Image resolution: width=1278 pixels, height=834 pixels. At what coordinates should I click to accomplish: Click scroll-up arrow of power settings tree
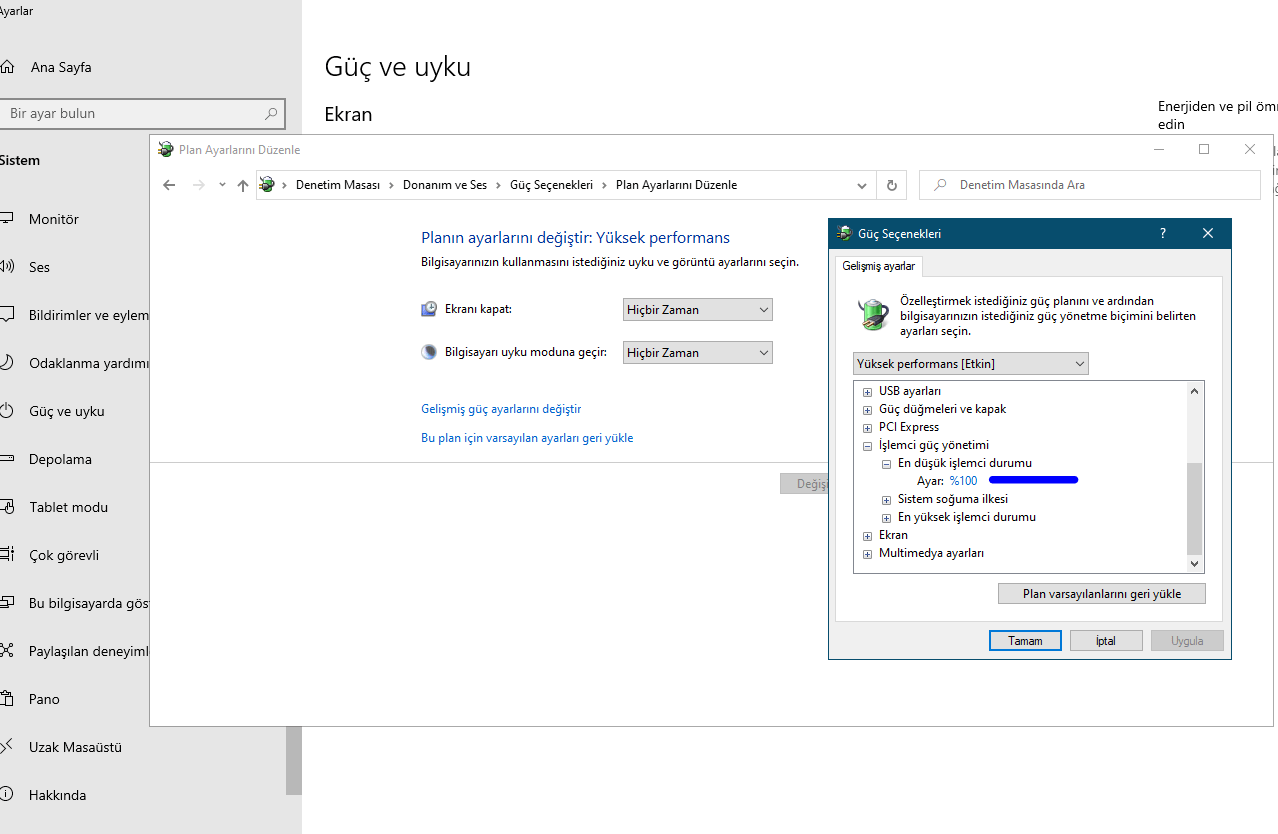tap(1194, 391)
